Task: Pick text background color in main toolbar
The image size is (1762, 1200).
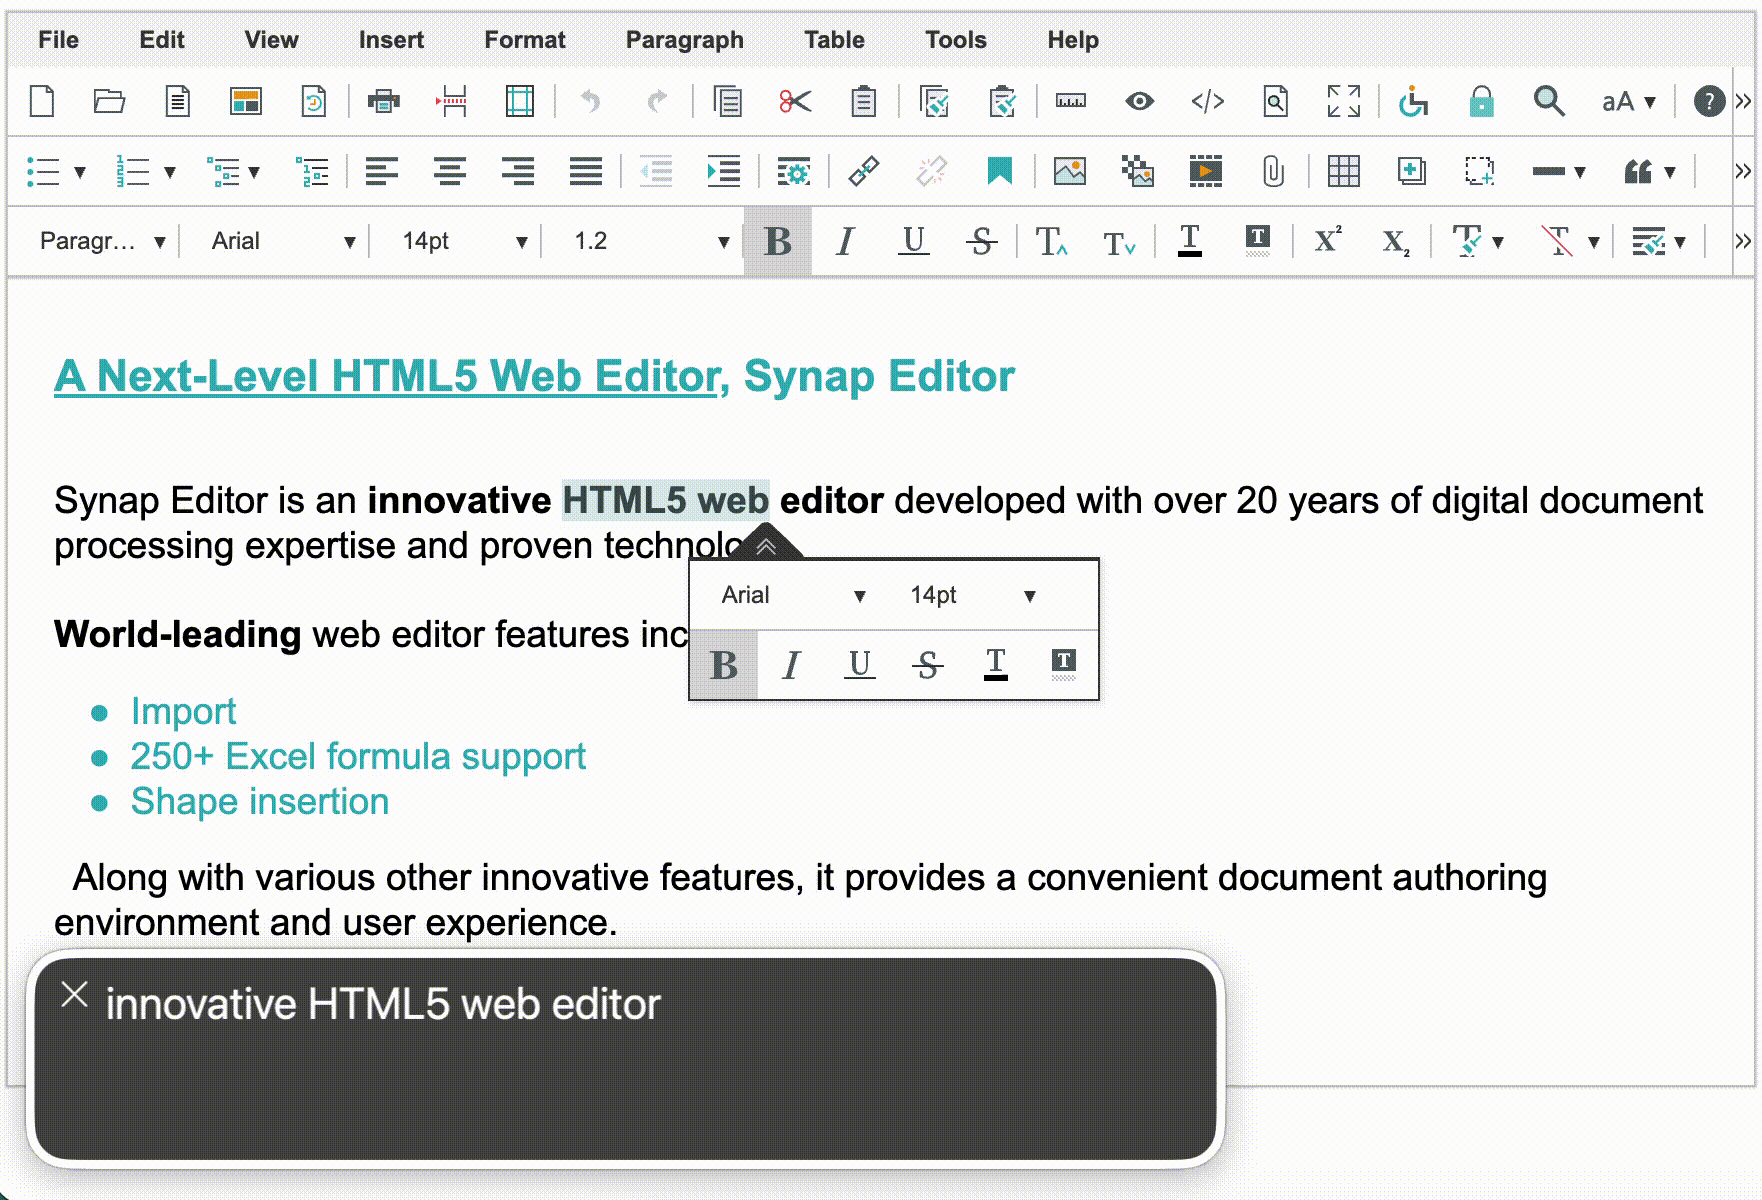Action: [x=1258, y=241]
